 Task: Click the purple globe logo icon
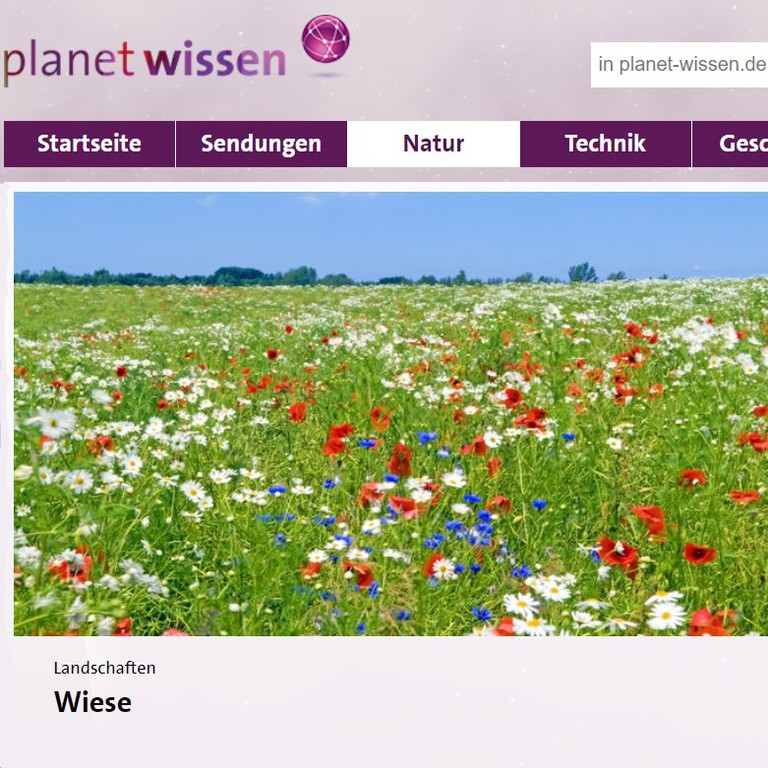[x=326, y=39]
